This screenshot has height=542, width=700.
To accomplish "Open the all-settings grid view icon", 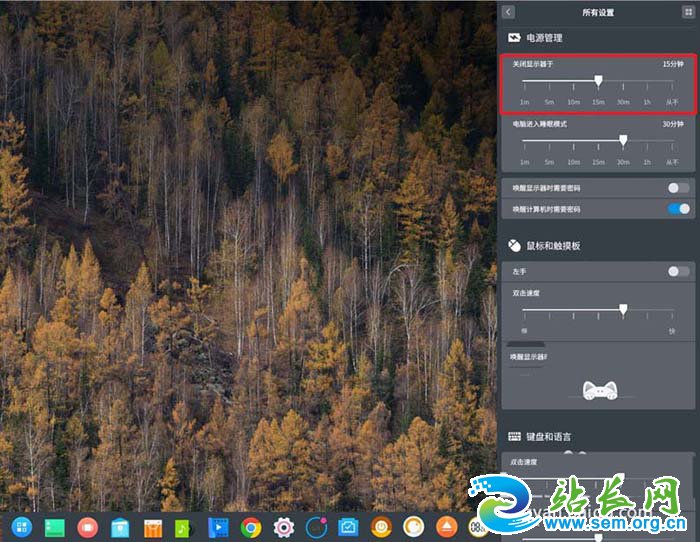I will coord(688,12).
